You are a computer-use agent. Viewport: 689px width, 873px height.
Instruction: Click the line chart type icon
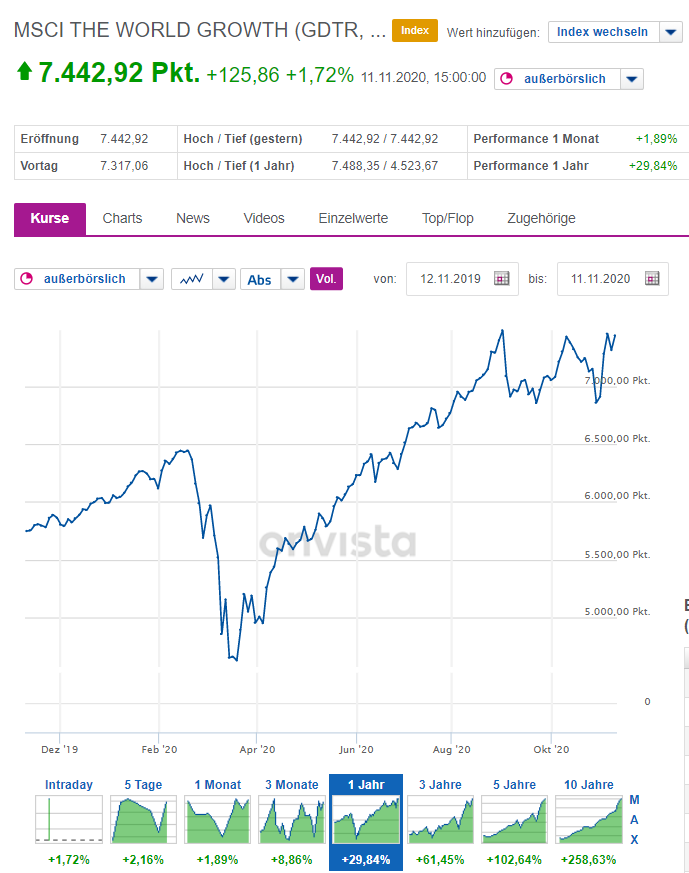pos(191,279)
